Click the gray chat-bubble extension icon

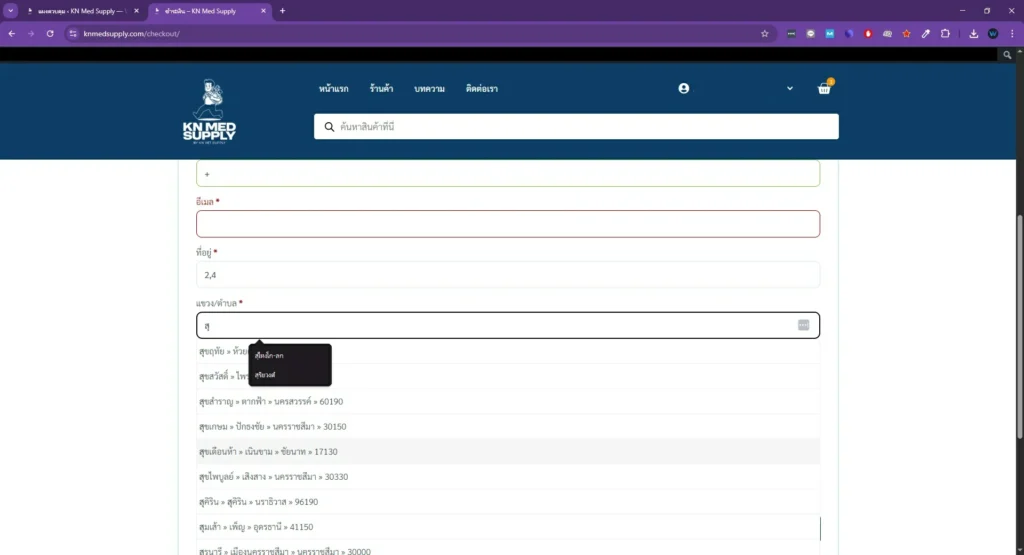point(810,33)
